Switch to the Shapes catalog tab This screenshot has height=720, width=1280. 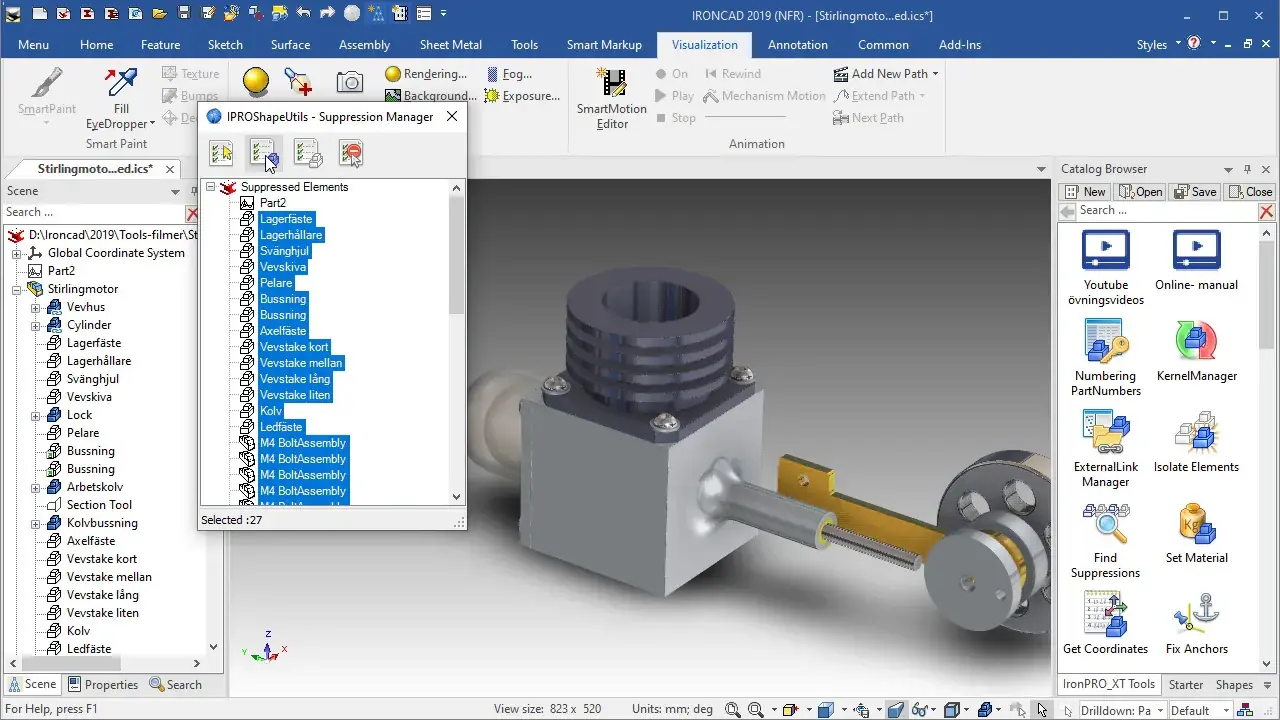[x=1234, y=685]
